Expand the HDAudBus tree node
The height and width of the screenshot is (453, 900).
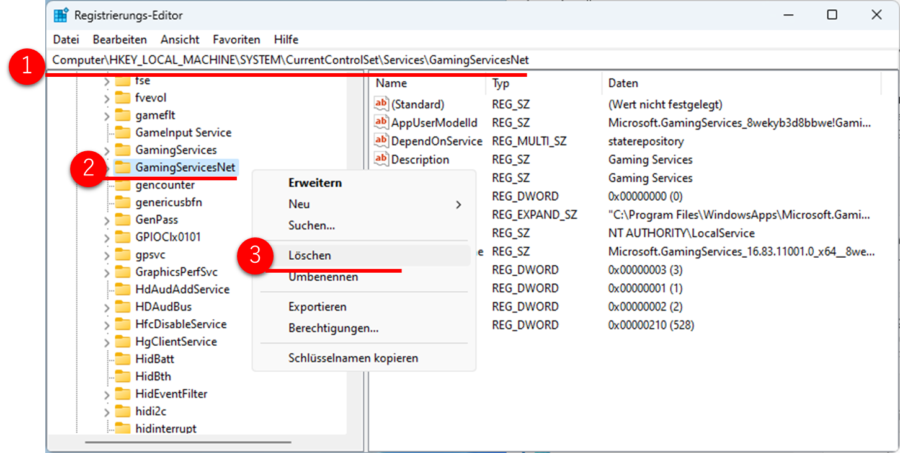tap(107, 307)
